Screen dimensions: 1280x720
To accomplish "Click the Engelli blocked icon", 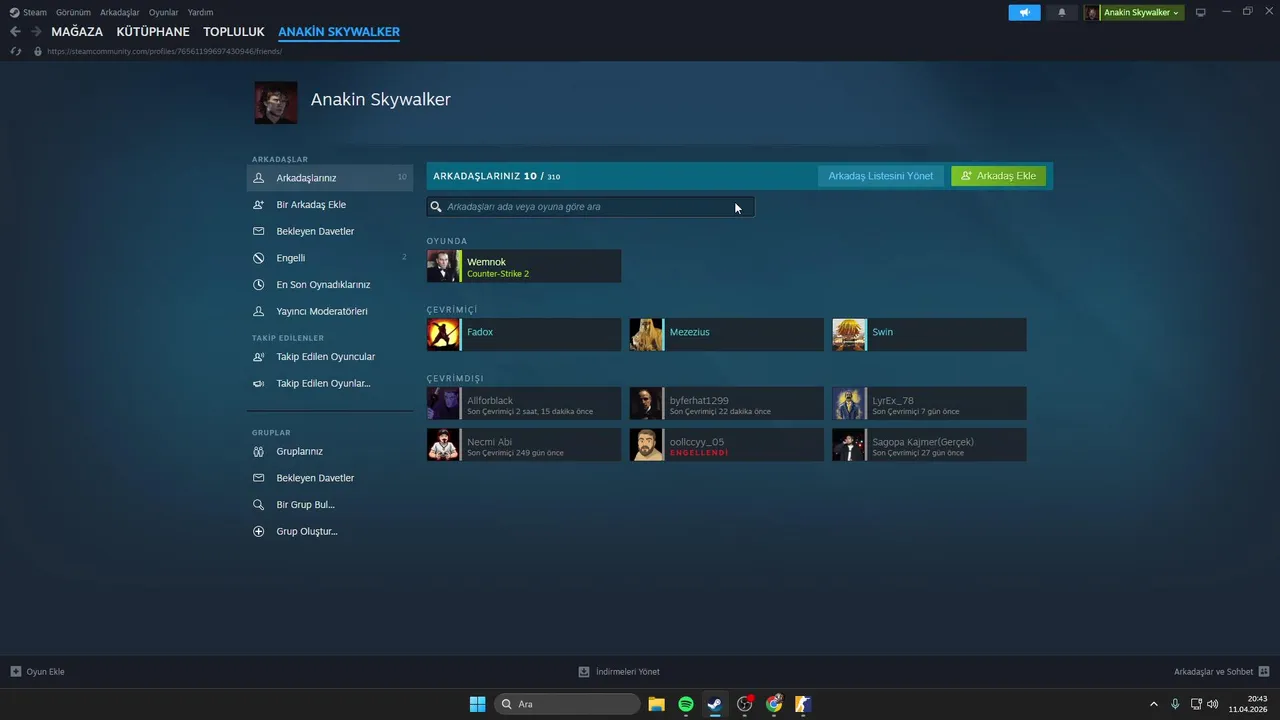I will pos(259,258).
